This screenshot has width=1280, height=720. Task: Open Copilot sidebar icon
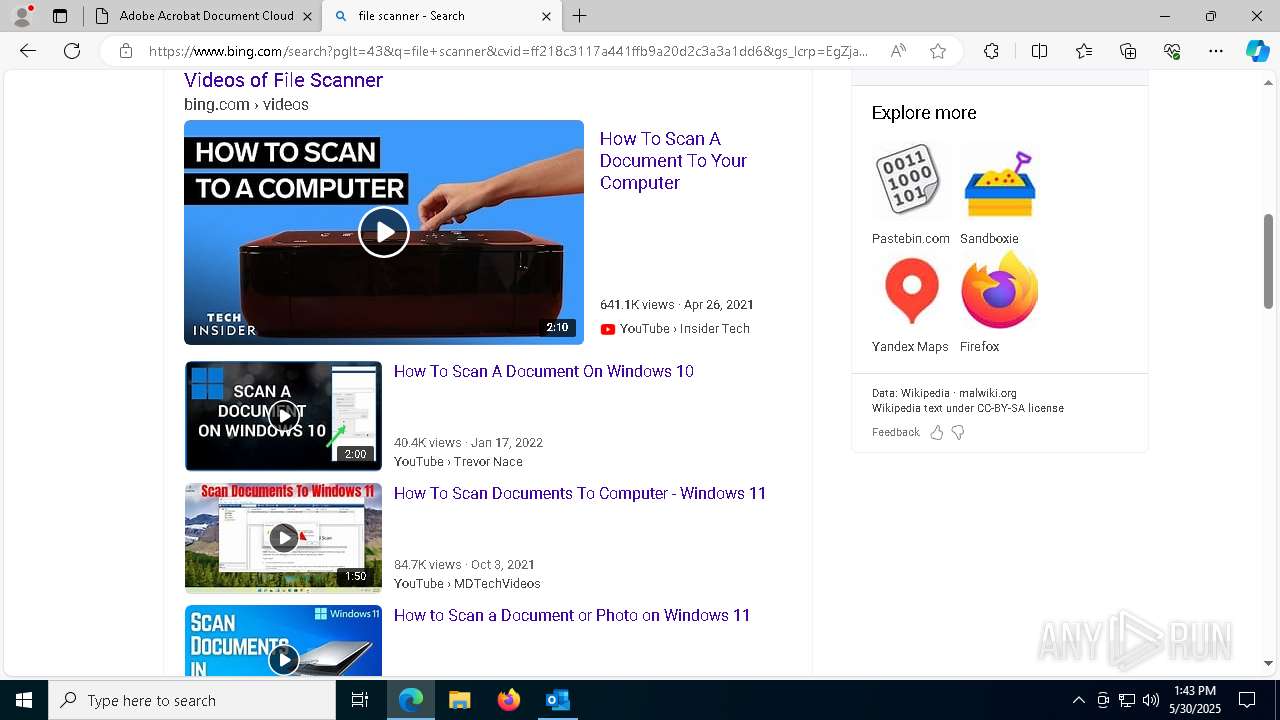pyautogui.click(x=1257, y=51)
